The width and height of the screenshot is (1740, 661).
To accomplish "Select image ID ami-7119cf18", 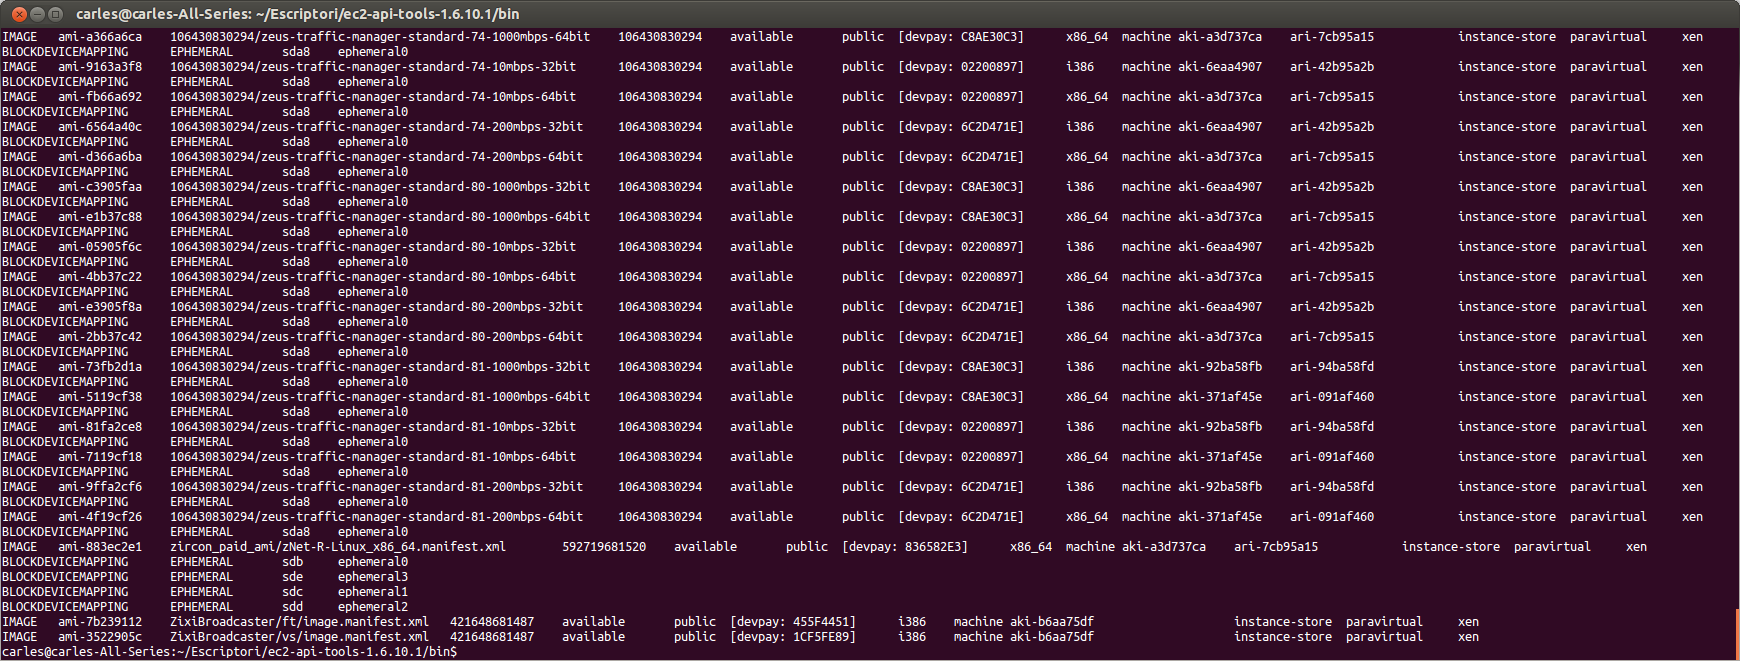I will (100, 457).
